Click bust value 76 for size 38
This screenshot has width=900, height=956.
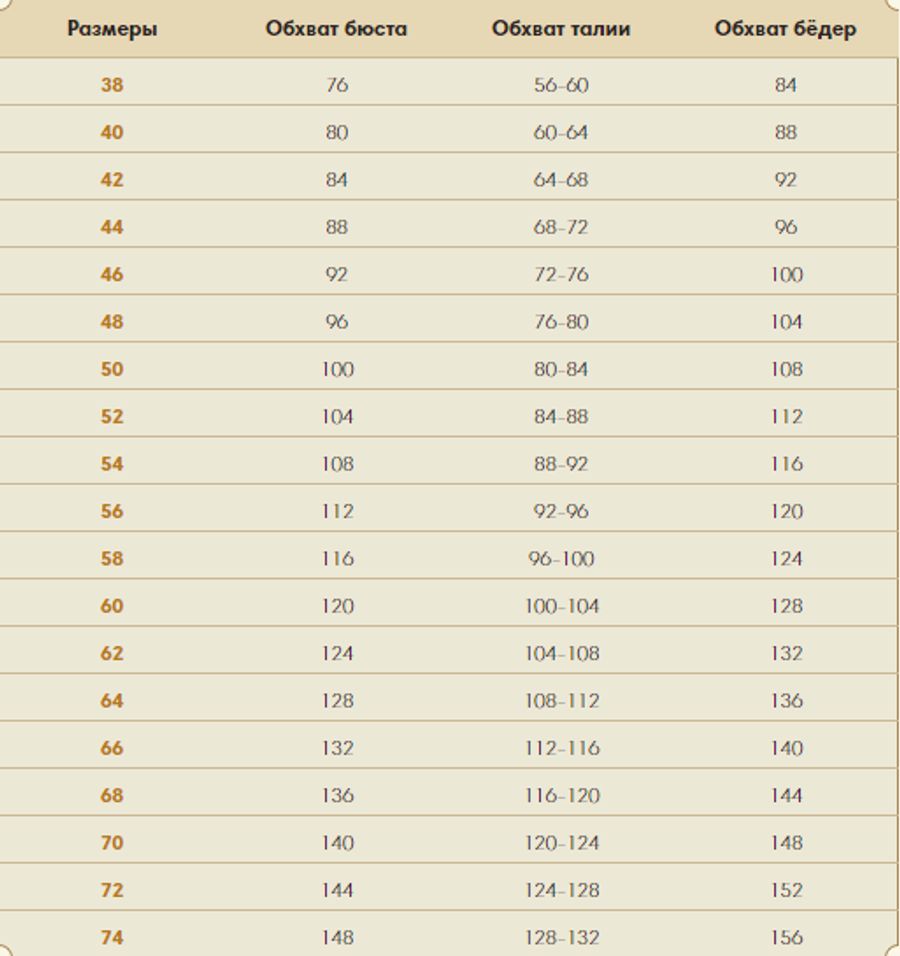coord(337,85)
